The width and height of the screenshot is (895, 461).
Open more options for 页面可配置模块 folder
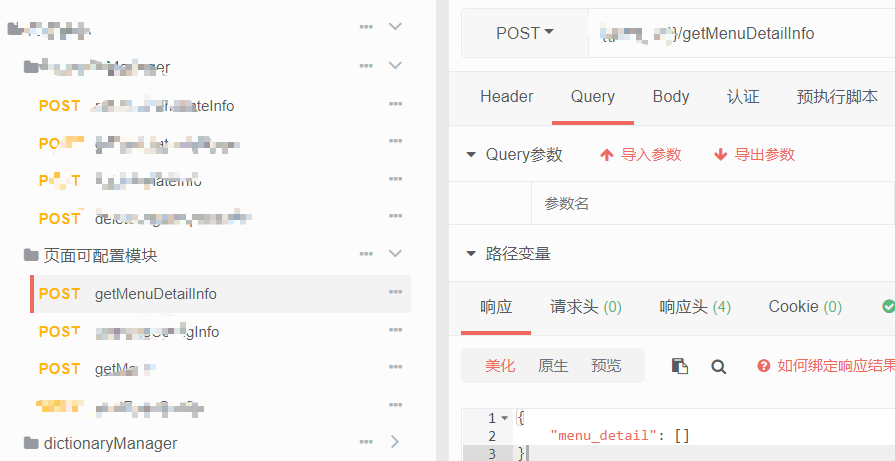(x=366, y=254)
